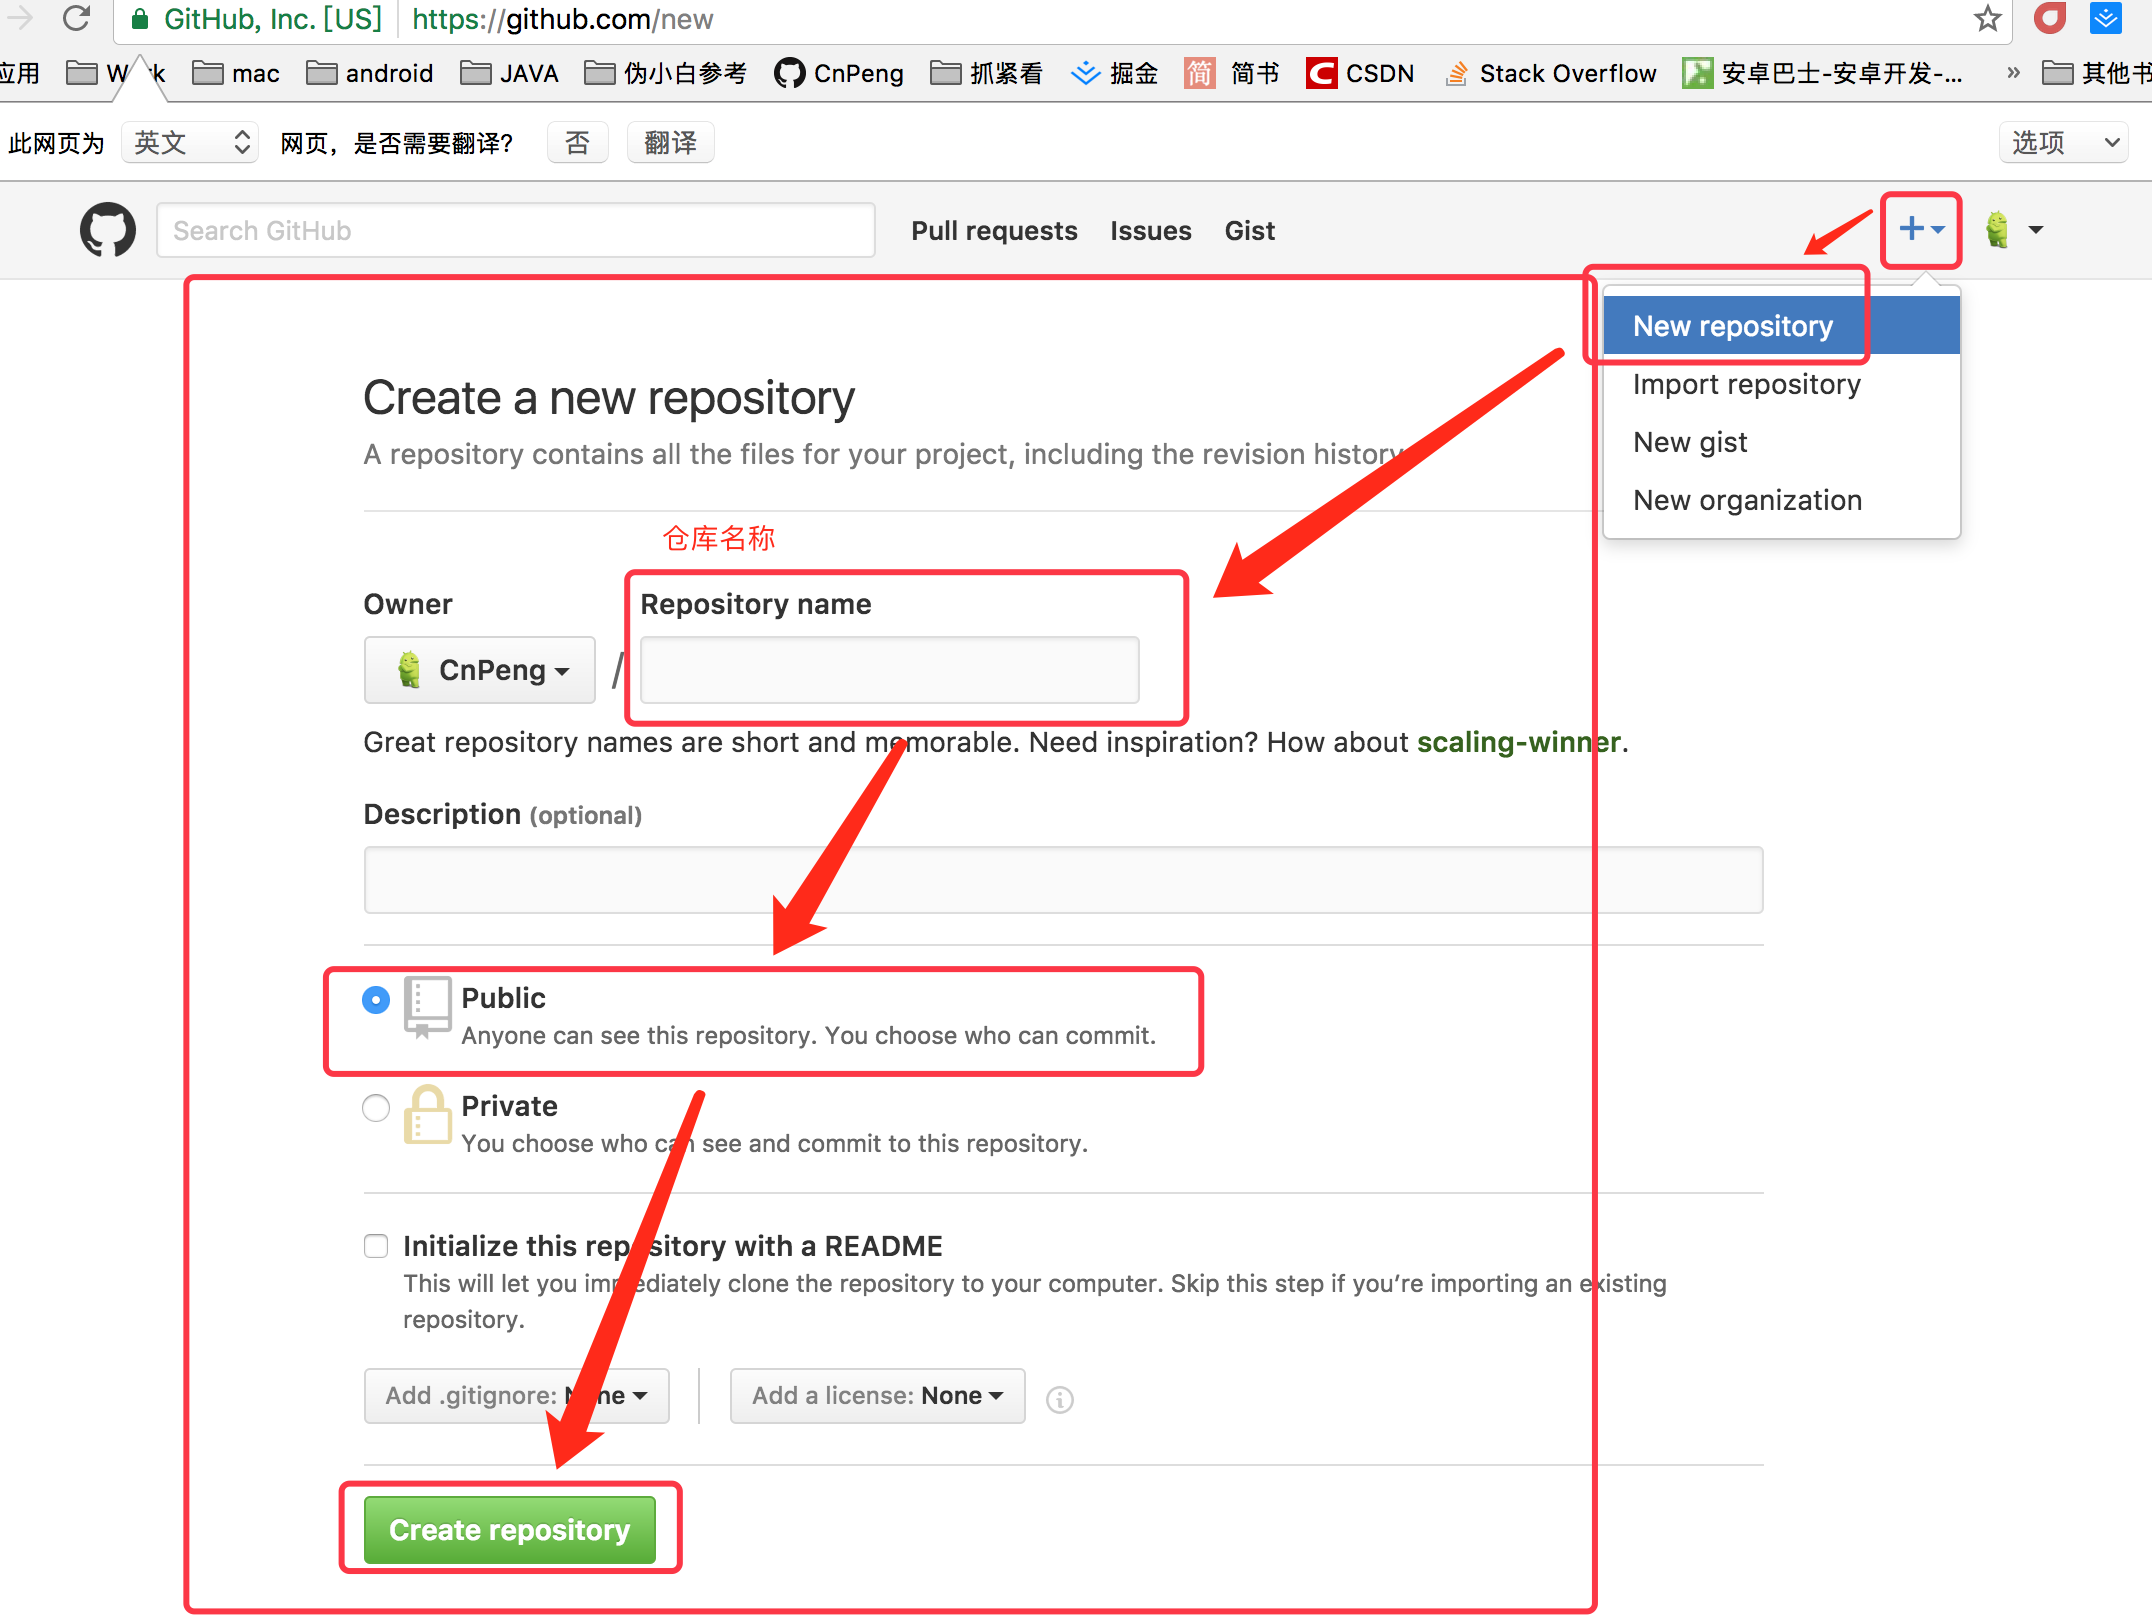2152x1624 pixels.
Task: Open the 应用 apps shortcut
Action: 20,73
